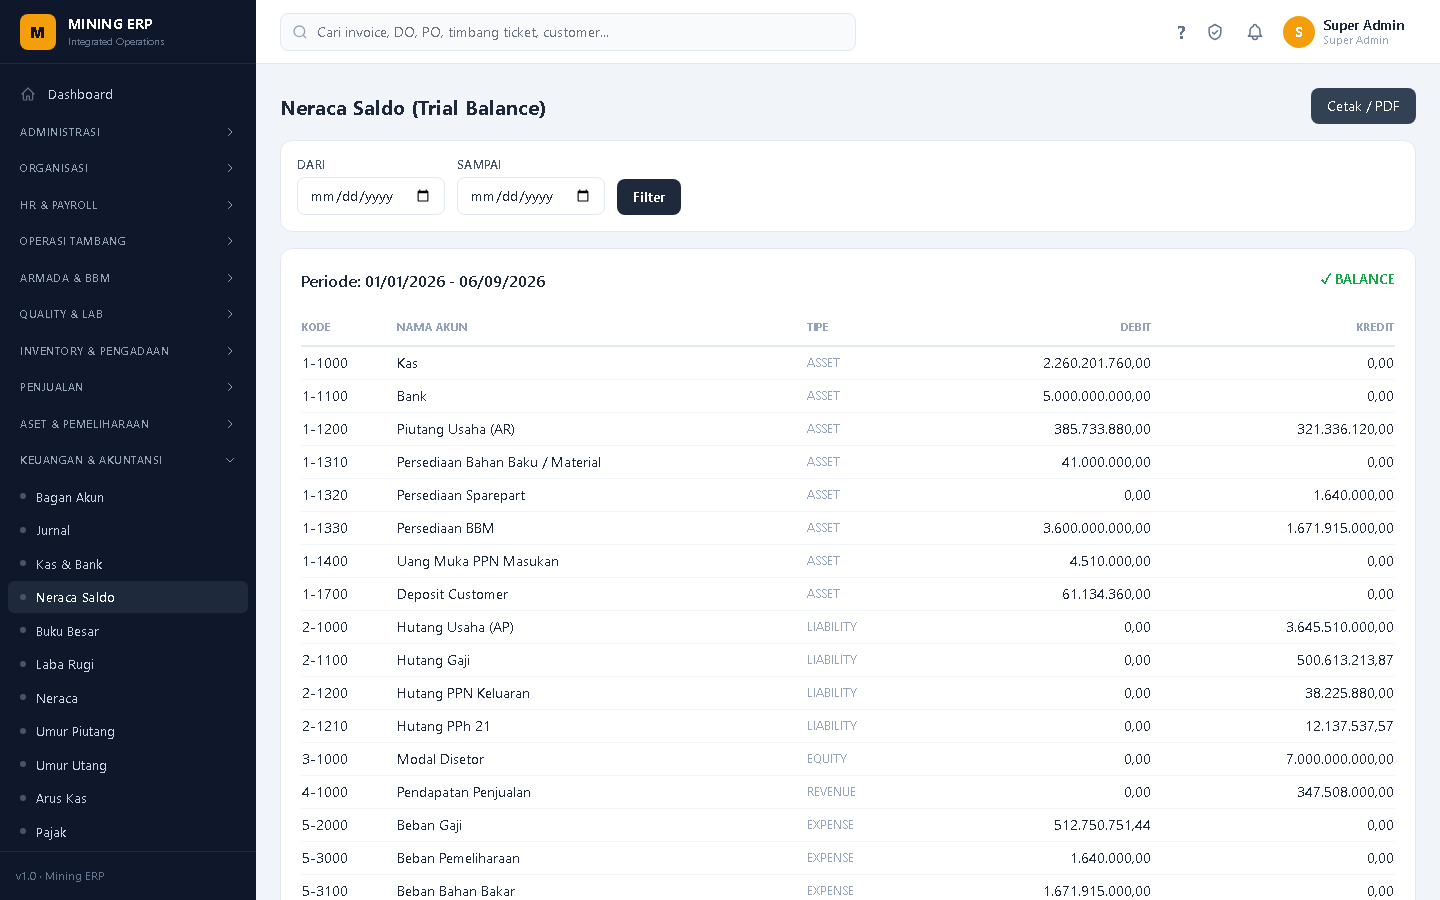This screenshot has height=900, width=1440.
Task: Expand the Inventory & Pengadaan section
Action: pyautogui.click(x=128, y=351)
